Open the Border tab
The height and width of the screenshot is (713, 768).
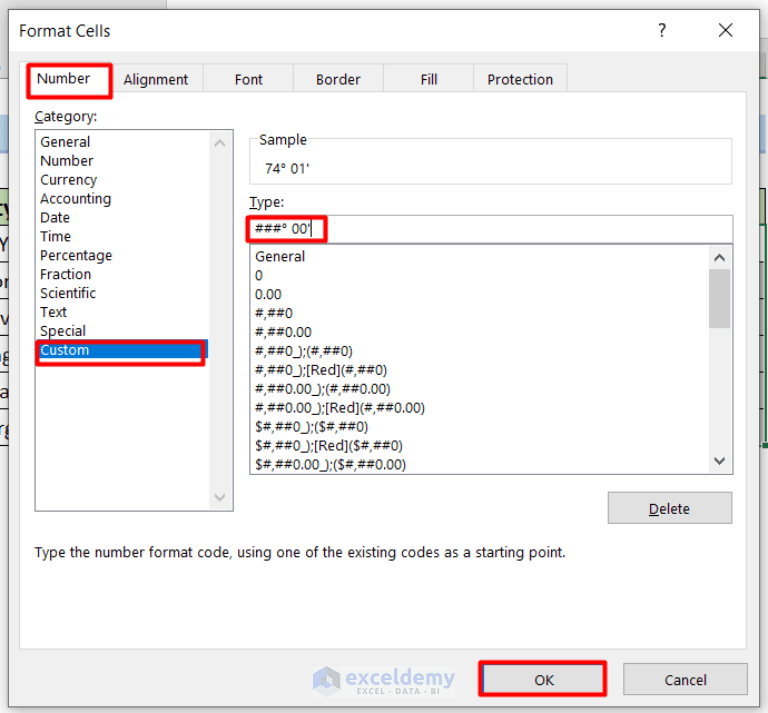(x=338, y=79)
